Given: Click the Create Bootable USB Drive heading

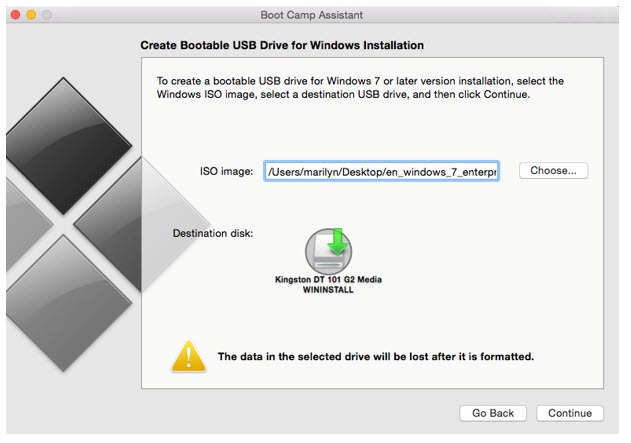Looking at the screenshot, I should click(x=281, y=46).
